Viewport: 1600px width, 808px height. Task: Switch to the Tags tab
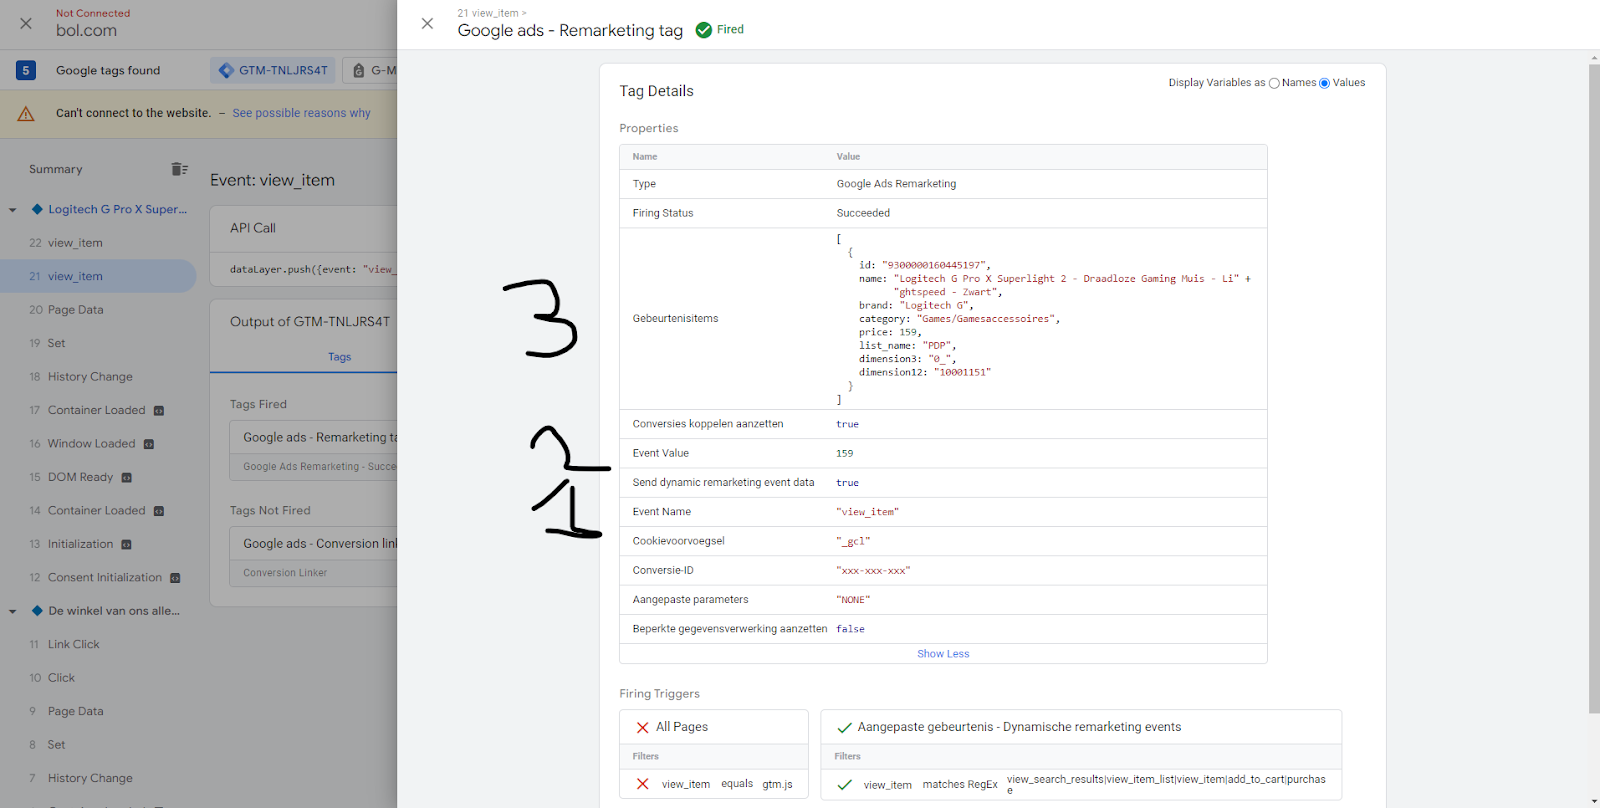point(340,357)
